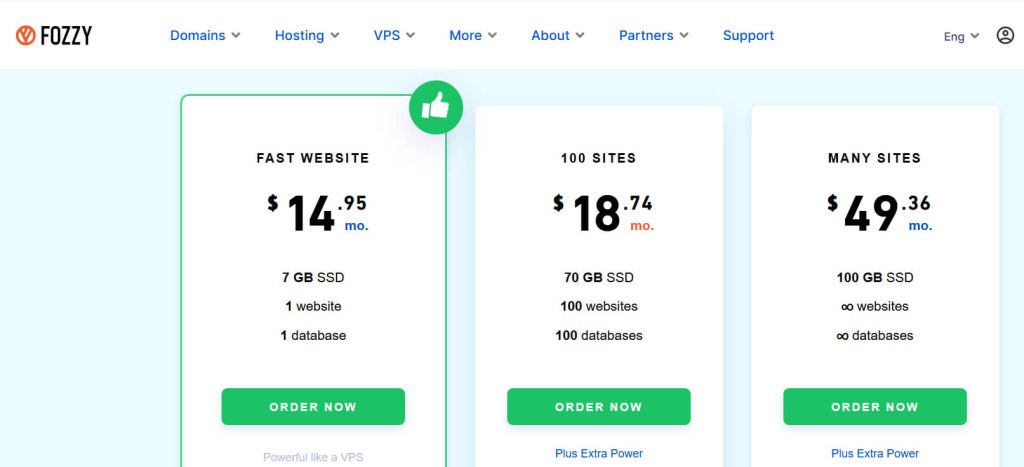The height and width of the screenshot is (467, 1024).
Task: Open the More dropdown menu
Action: click(472, 35)
